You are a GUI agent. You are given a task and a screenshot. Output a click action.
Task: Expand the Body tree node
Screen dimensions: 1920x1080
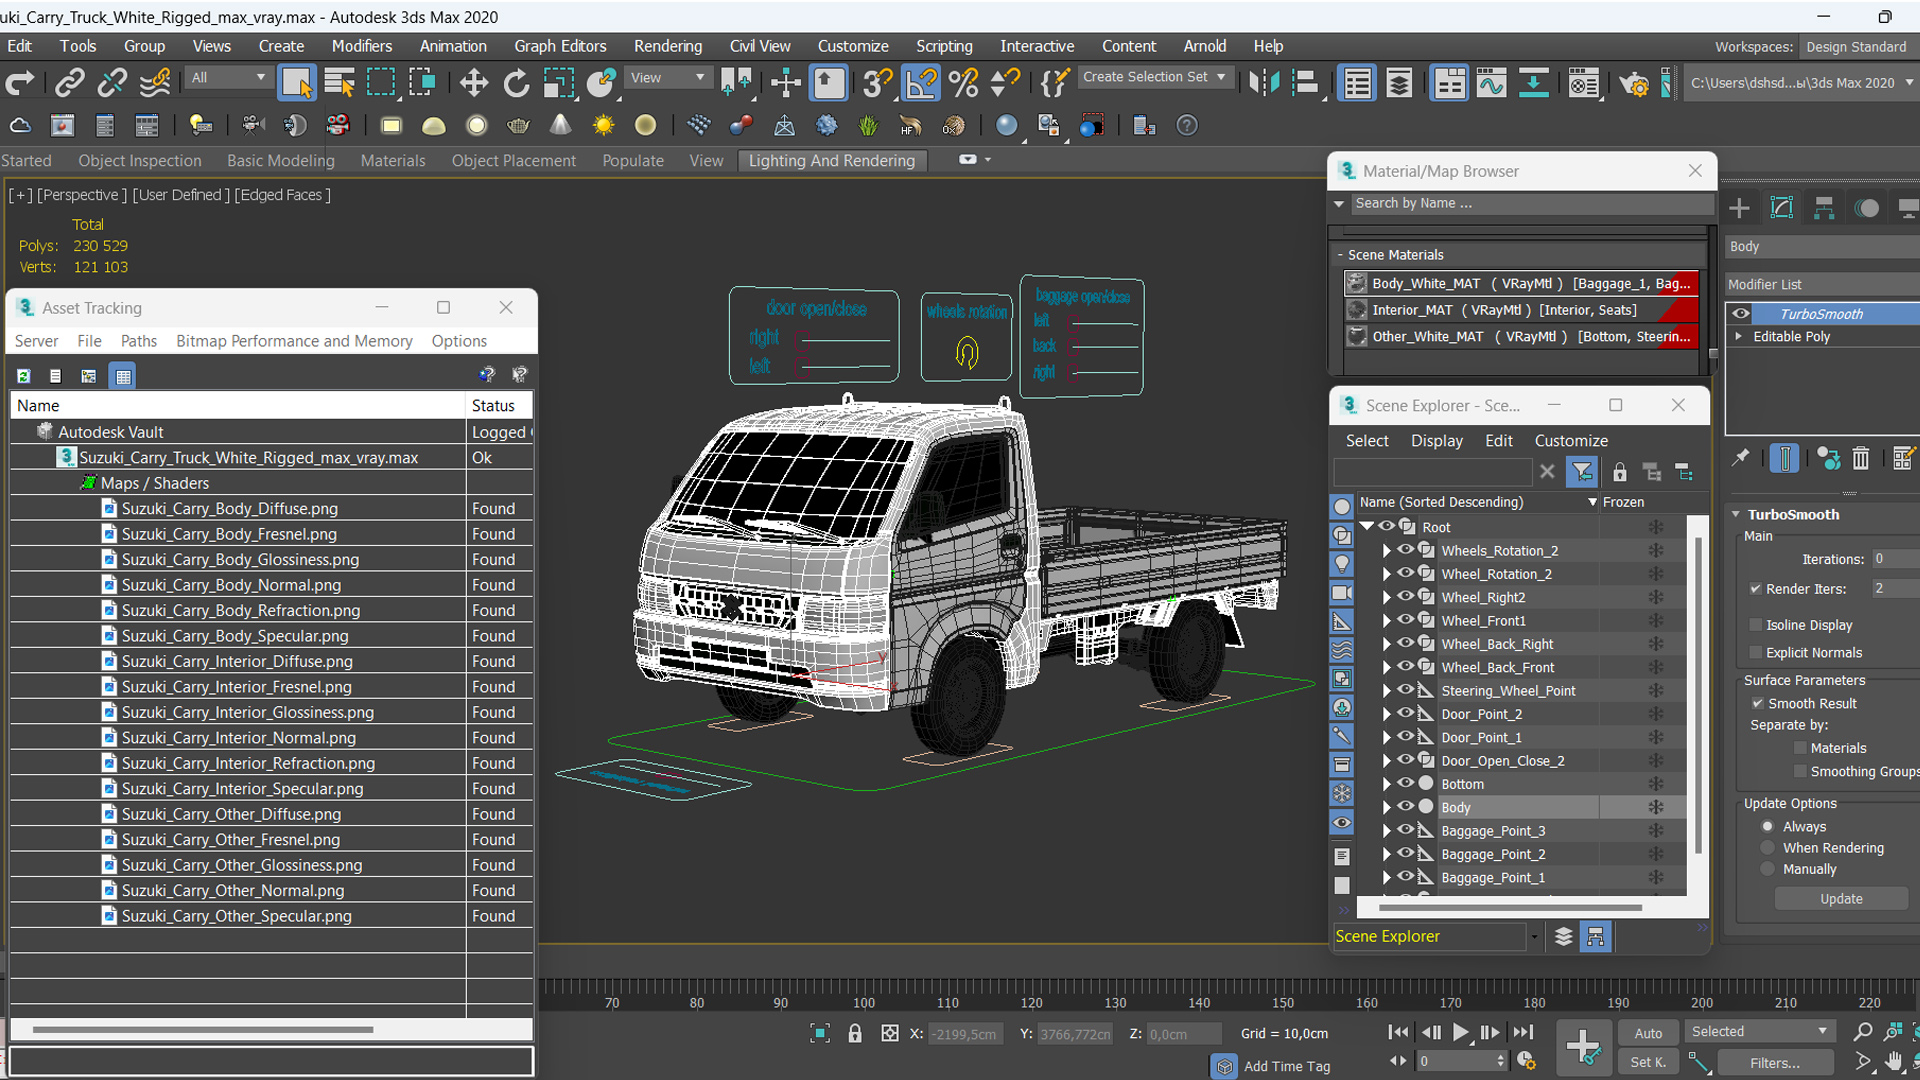1386,807
